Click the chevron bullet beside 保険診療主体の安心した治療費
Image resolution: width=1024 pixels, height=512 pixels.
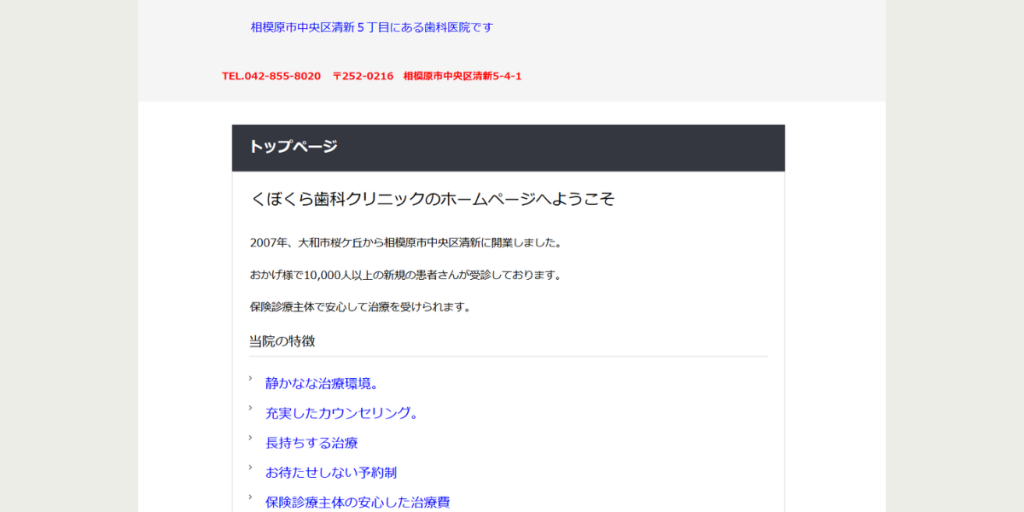[251, 496]
